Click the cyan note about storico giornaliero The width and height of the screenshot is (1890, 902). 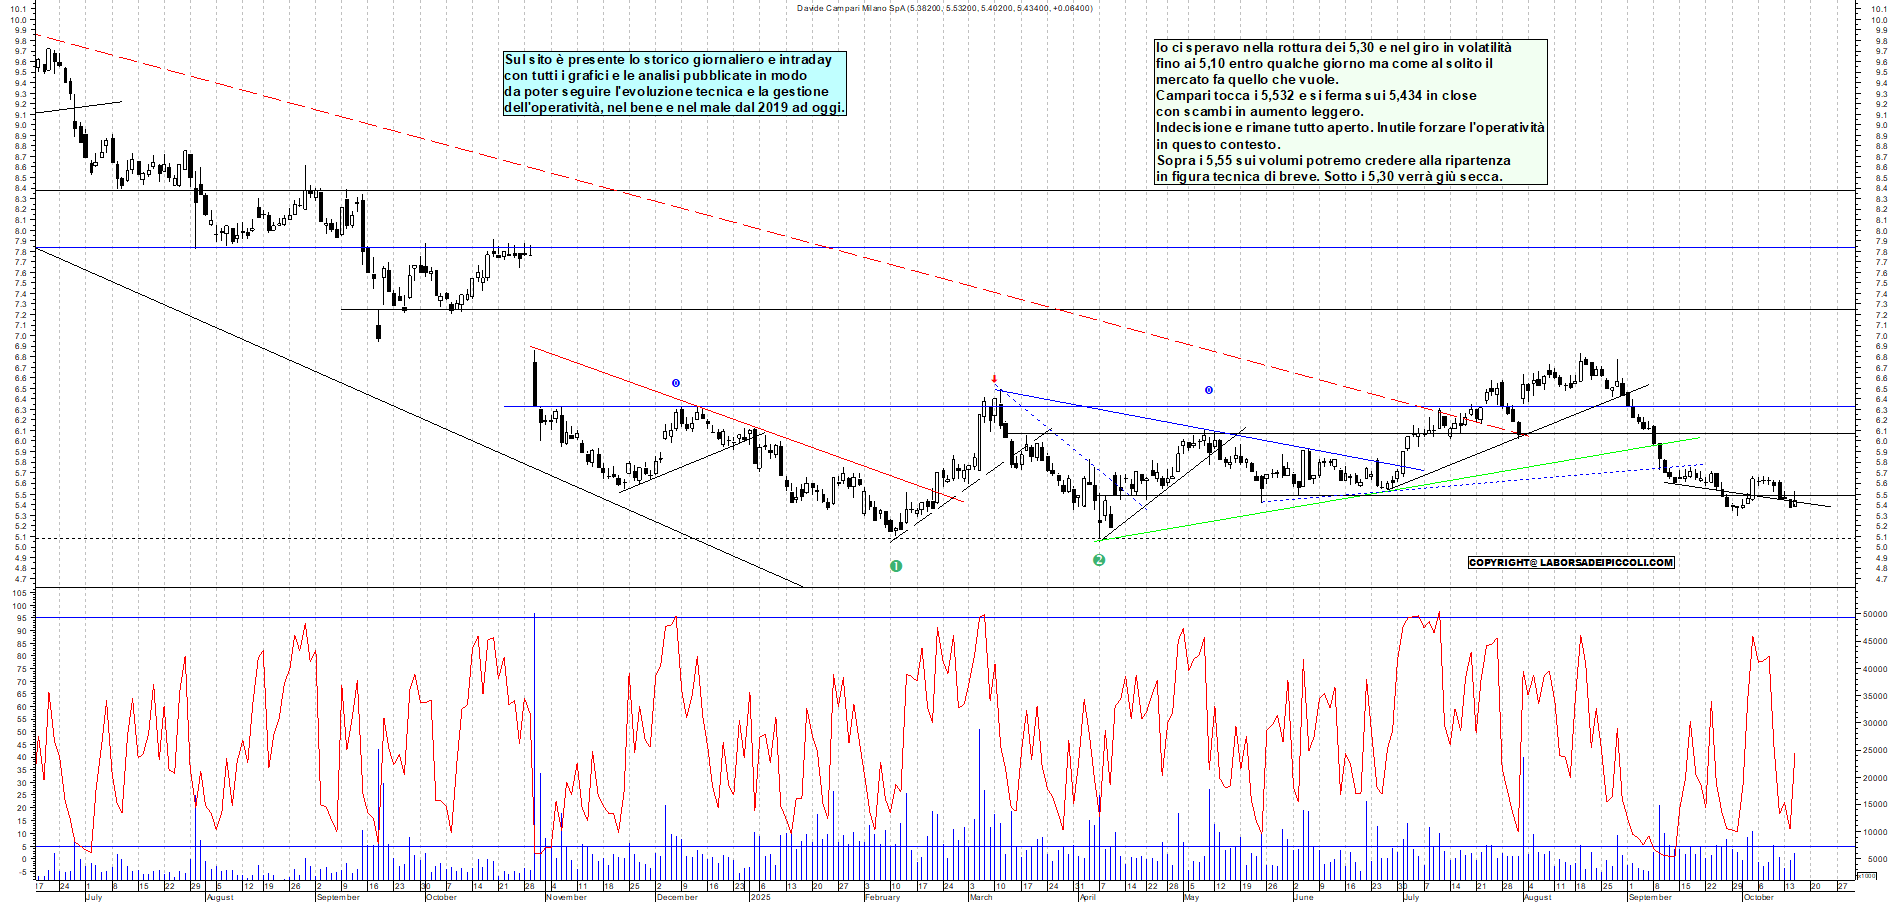pyautogui.click(x=674, y=84)
